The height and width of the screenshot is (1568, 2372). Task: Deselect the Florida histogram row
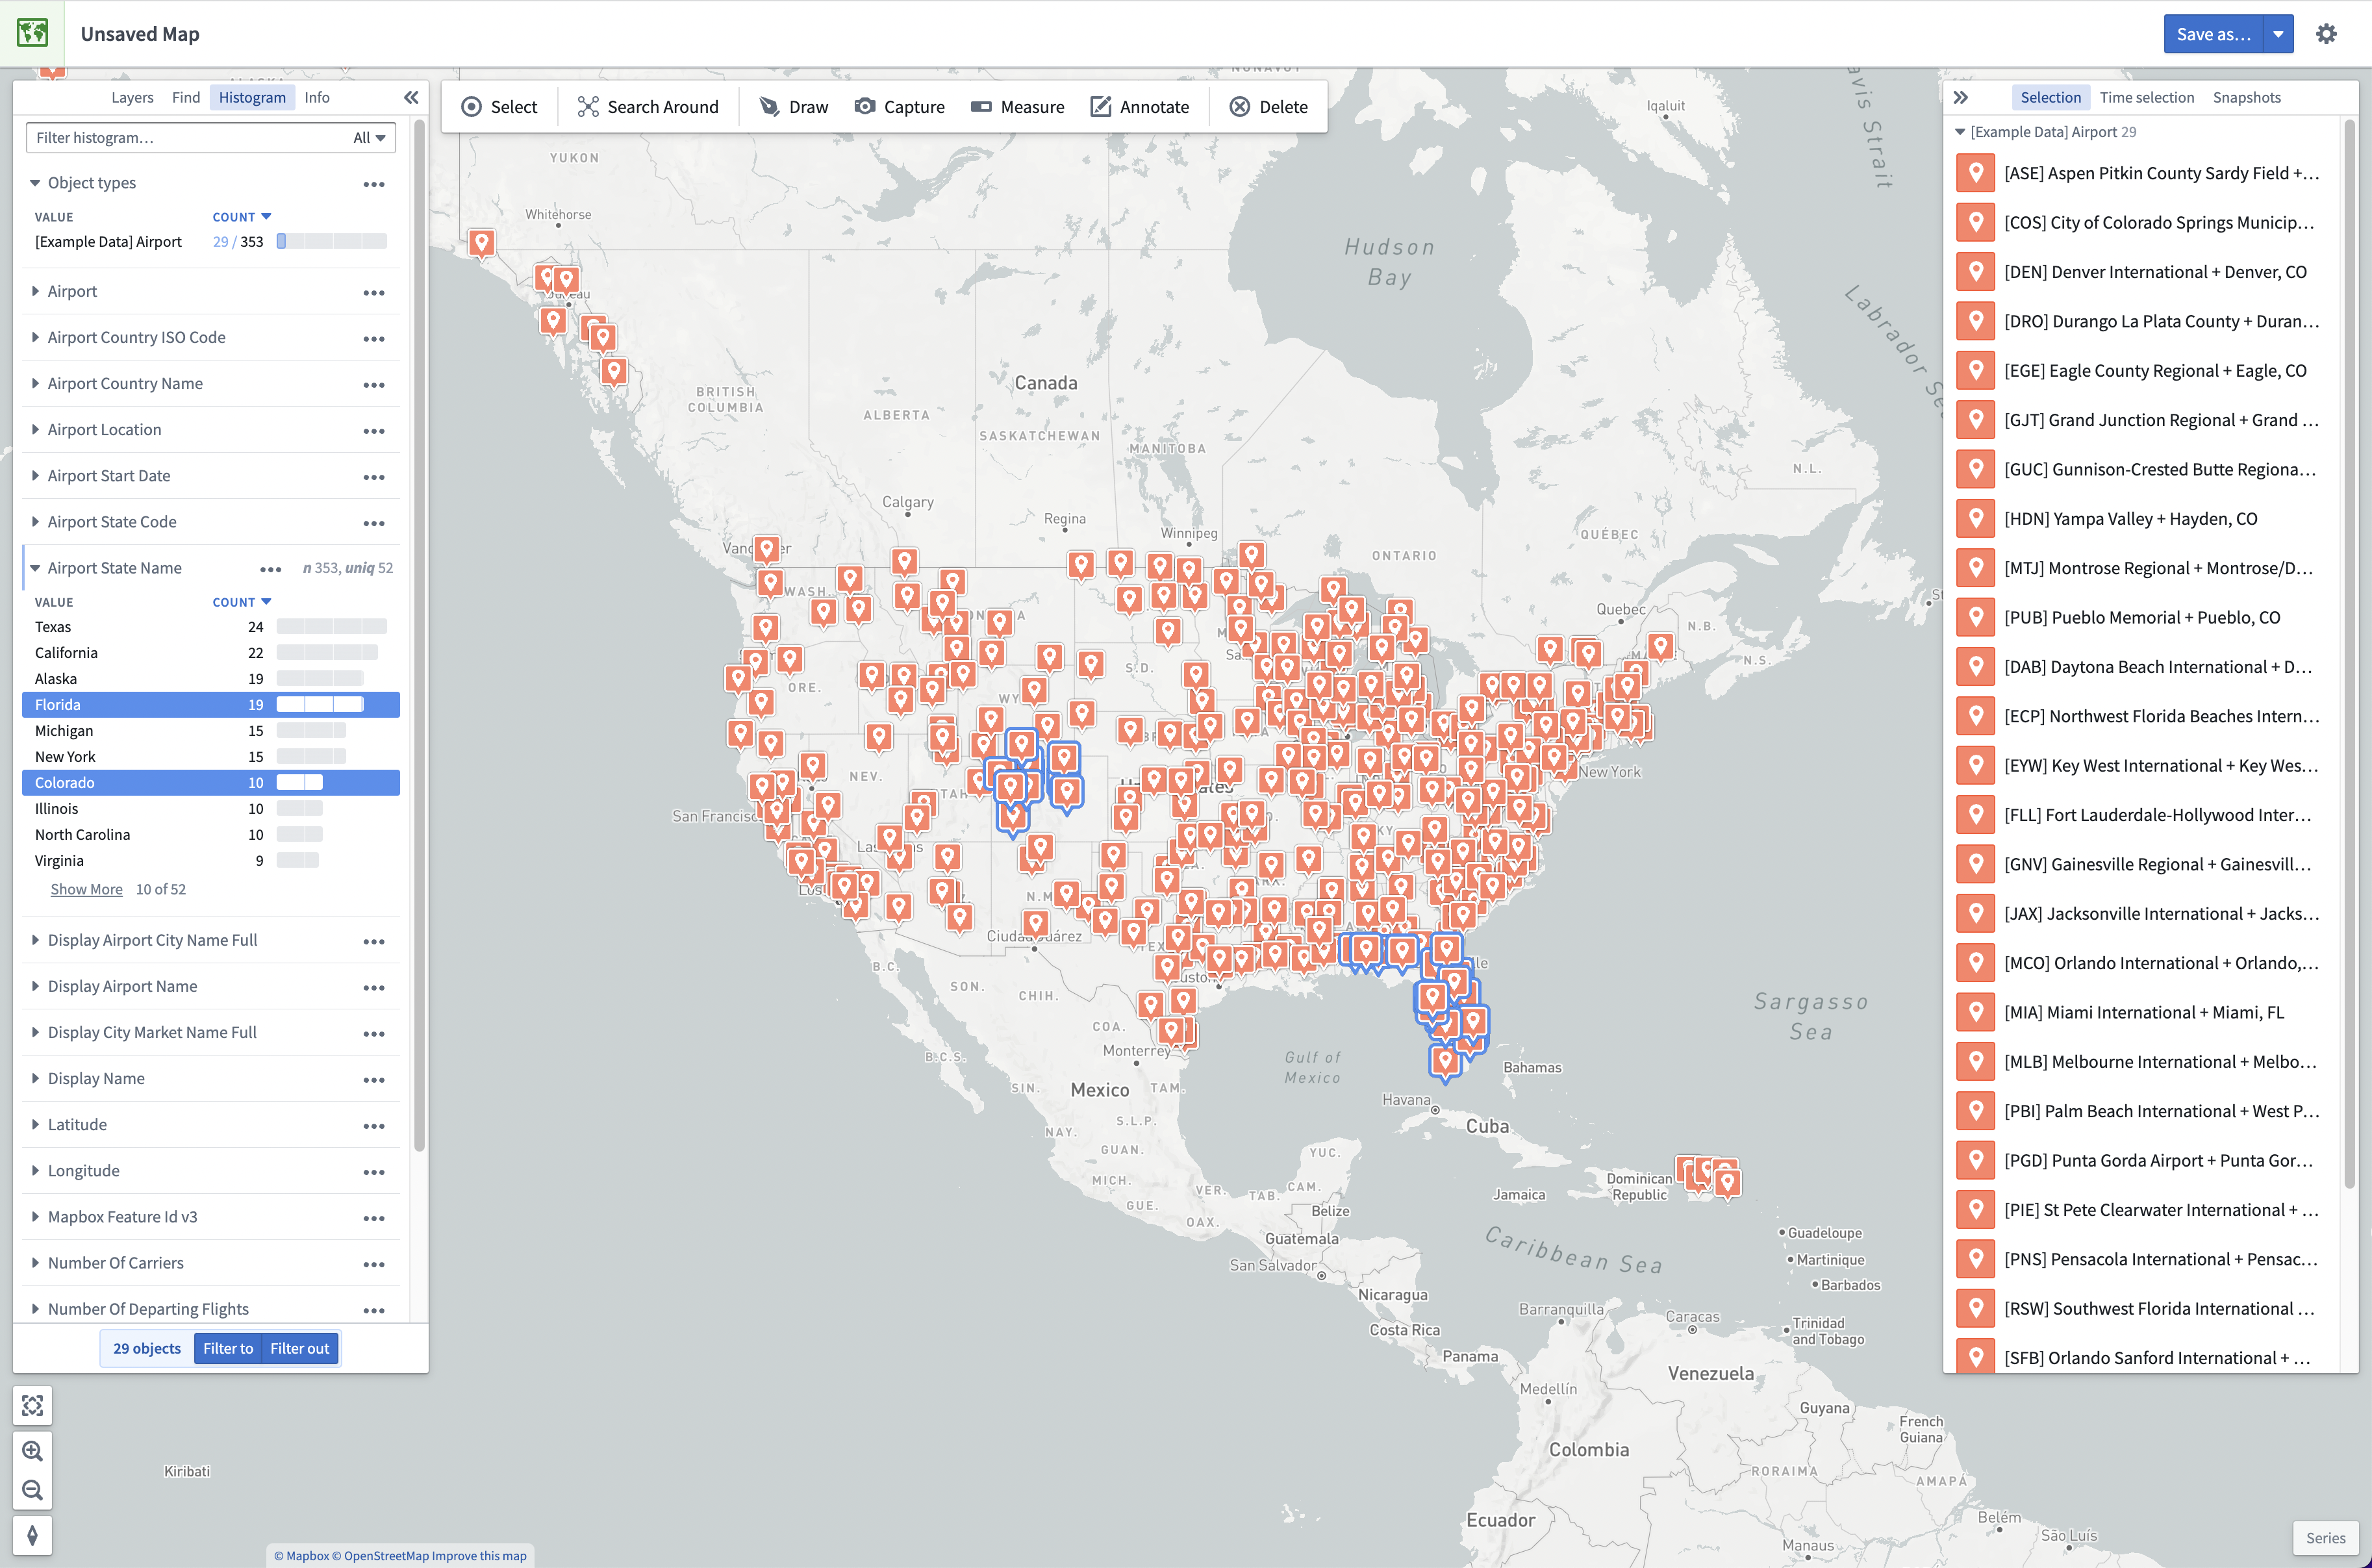tap(211, 705)
